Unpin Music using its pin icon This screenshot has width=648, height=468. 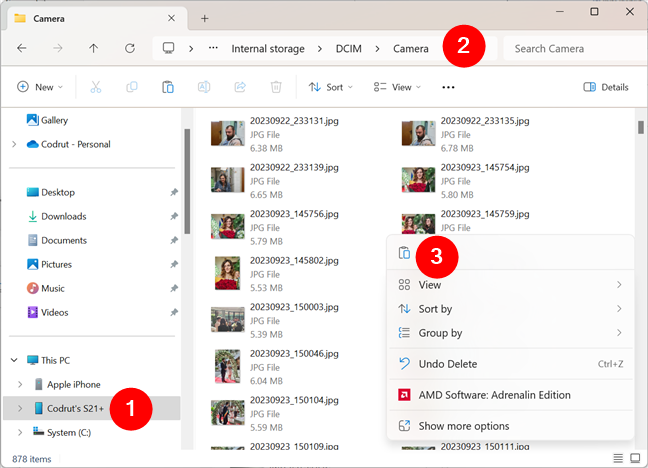click(174, 288)
